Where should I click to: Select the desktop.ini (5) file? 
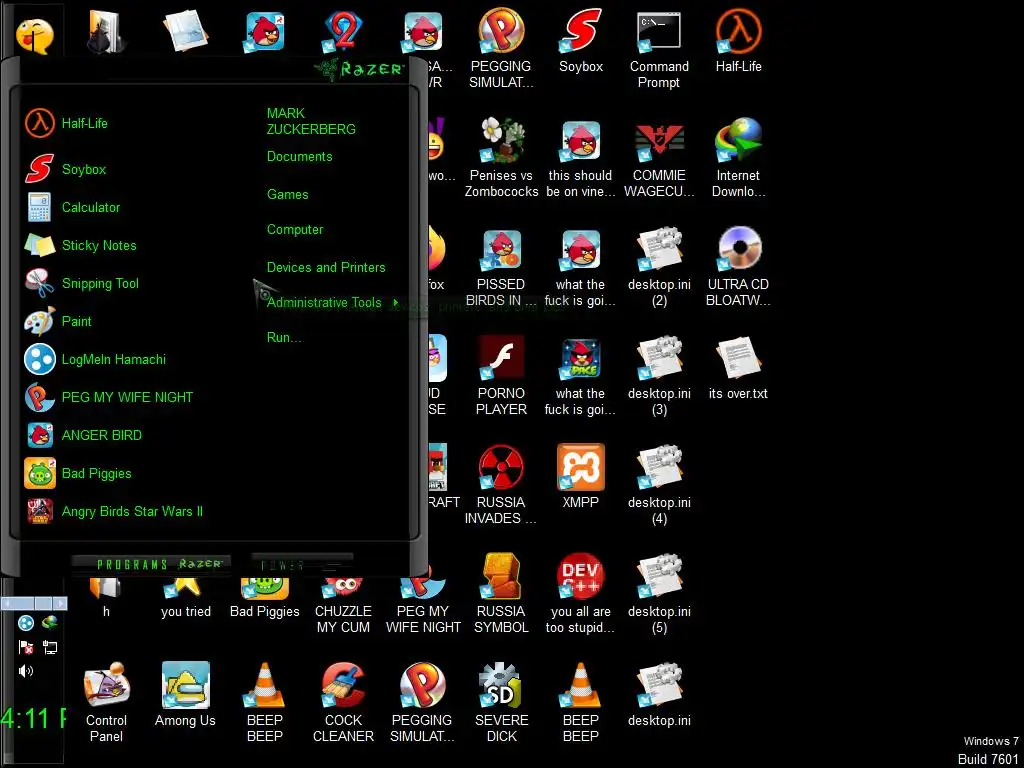659,594
